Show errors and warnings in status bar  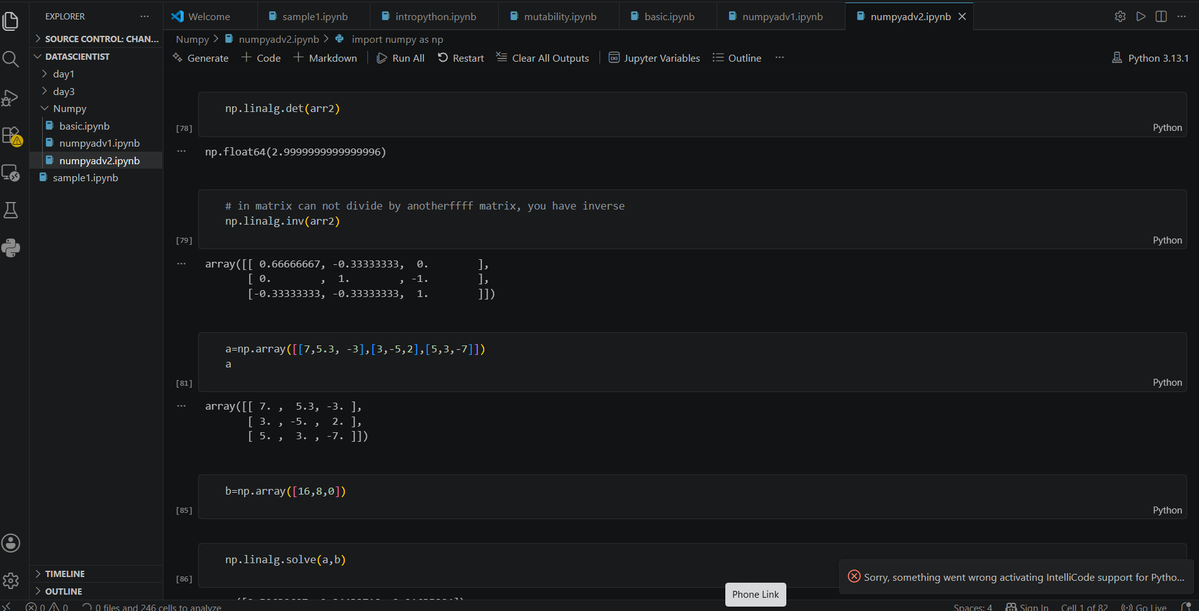pos(47,607)
